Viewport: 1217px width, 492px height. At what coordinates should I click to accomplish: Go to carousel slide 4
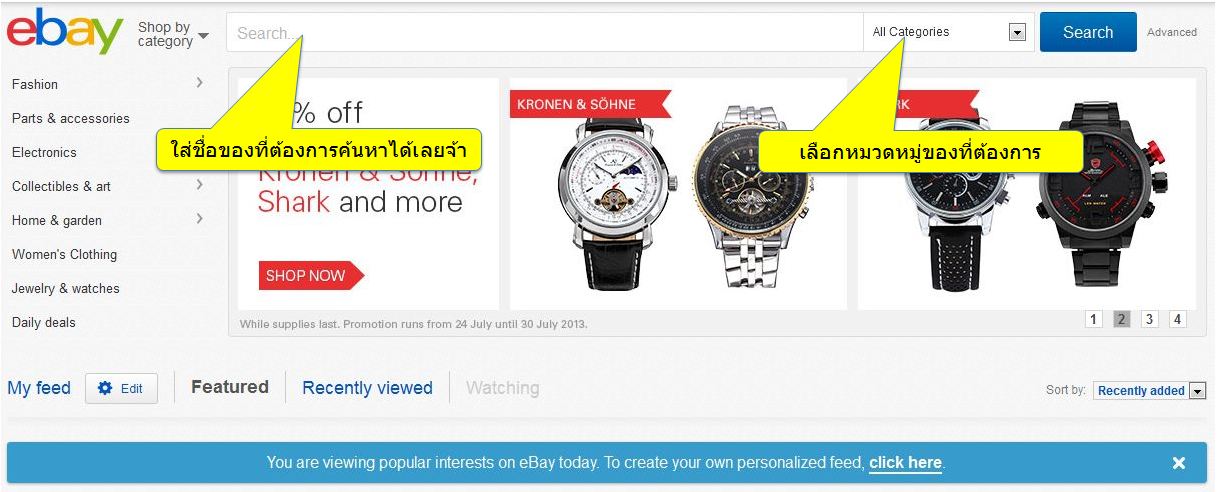(1178, 319)
